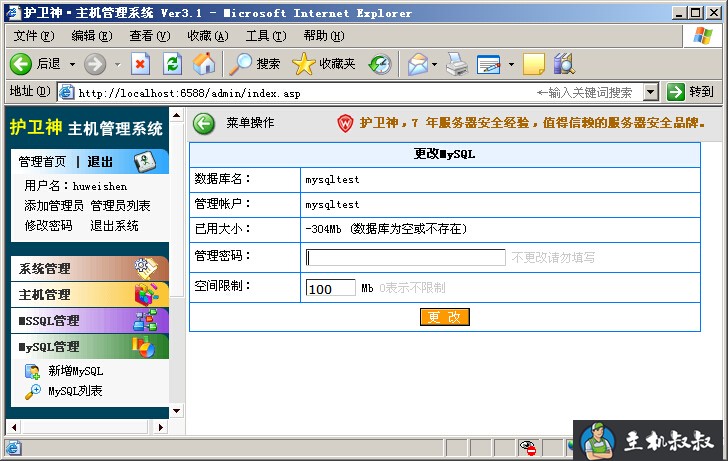
Task: Click the 转到 text label
Action: pyautogui.click(x=702, y=91)
